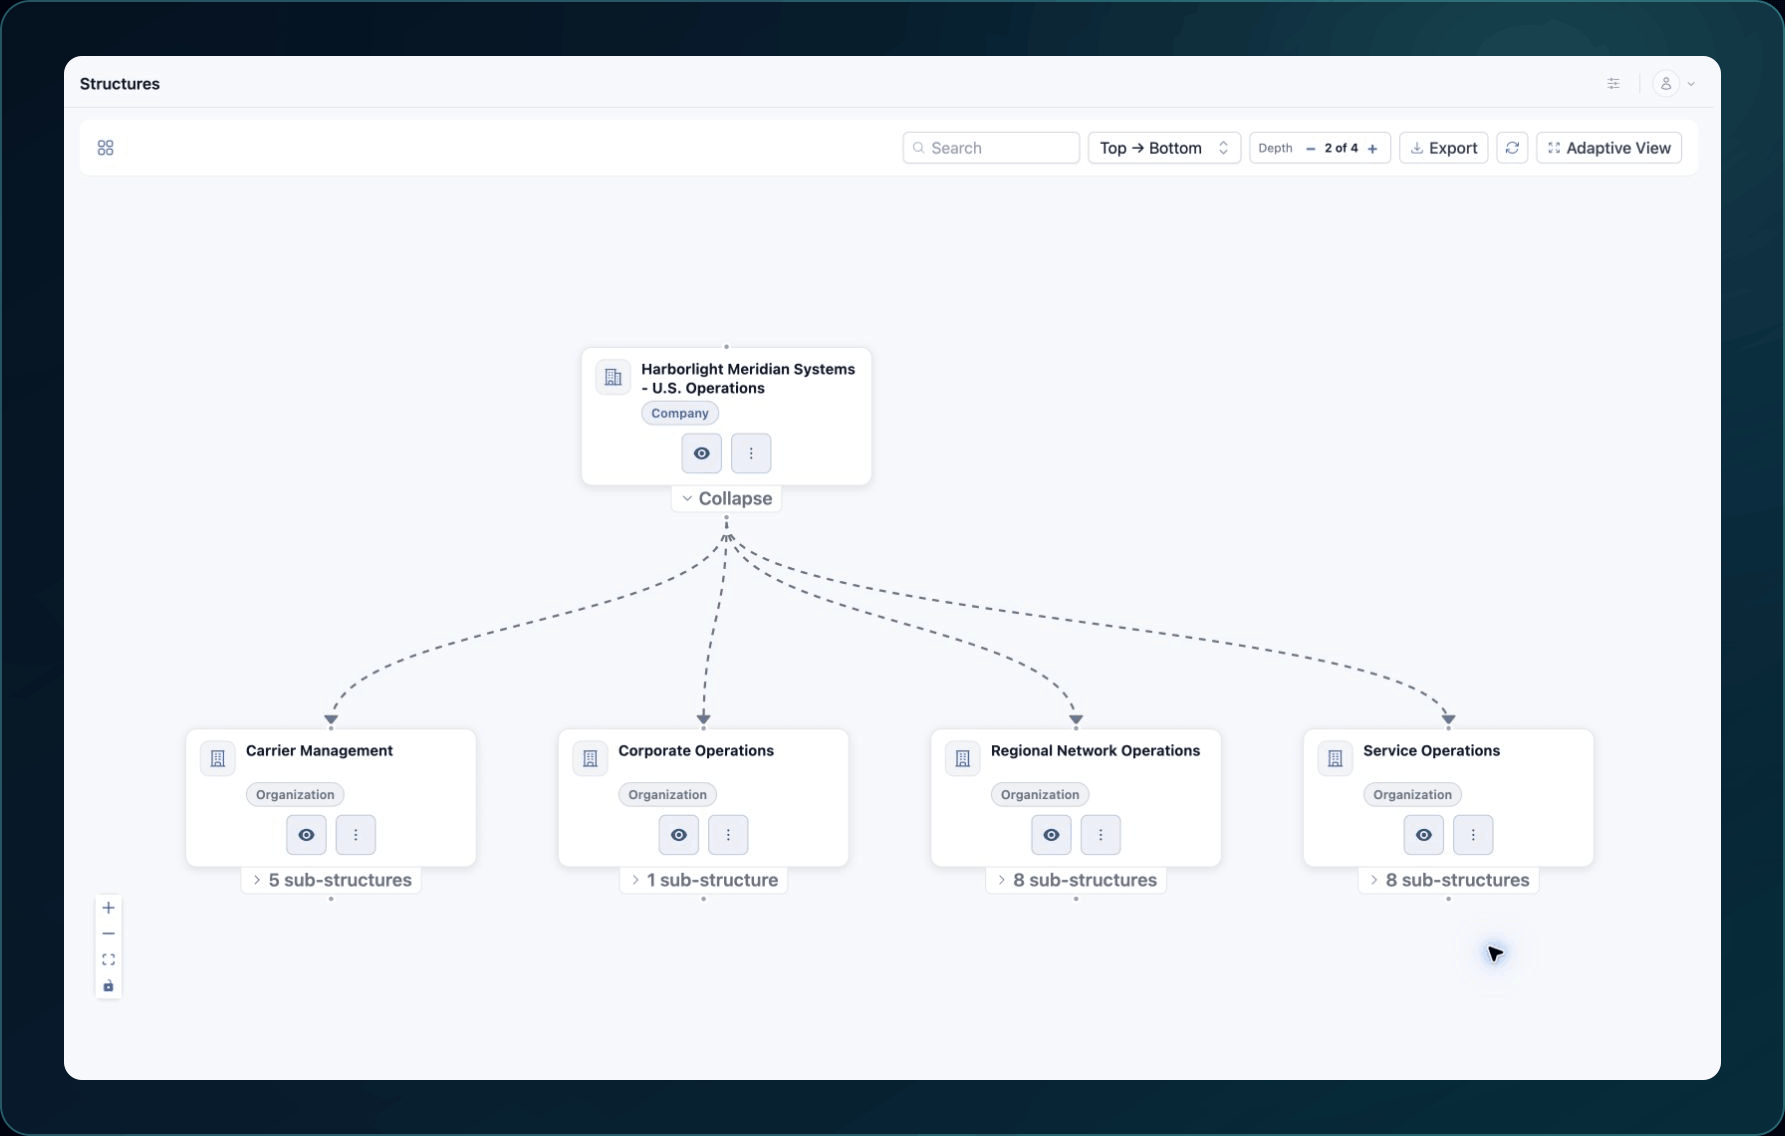
Task: Open the filter settings sliders icon
Action: point(1613,84)
